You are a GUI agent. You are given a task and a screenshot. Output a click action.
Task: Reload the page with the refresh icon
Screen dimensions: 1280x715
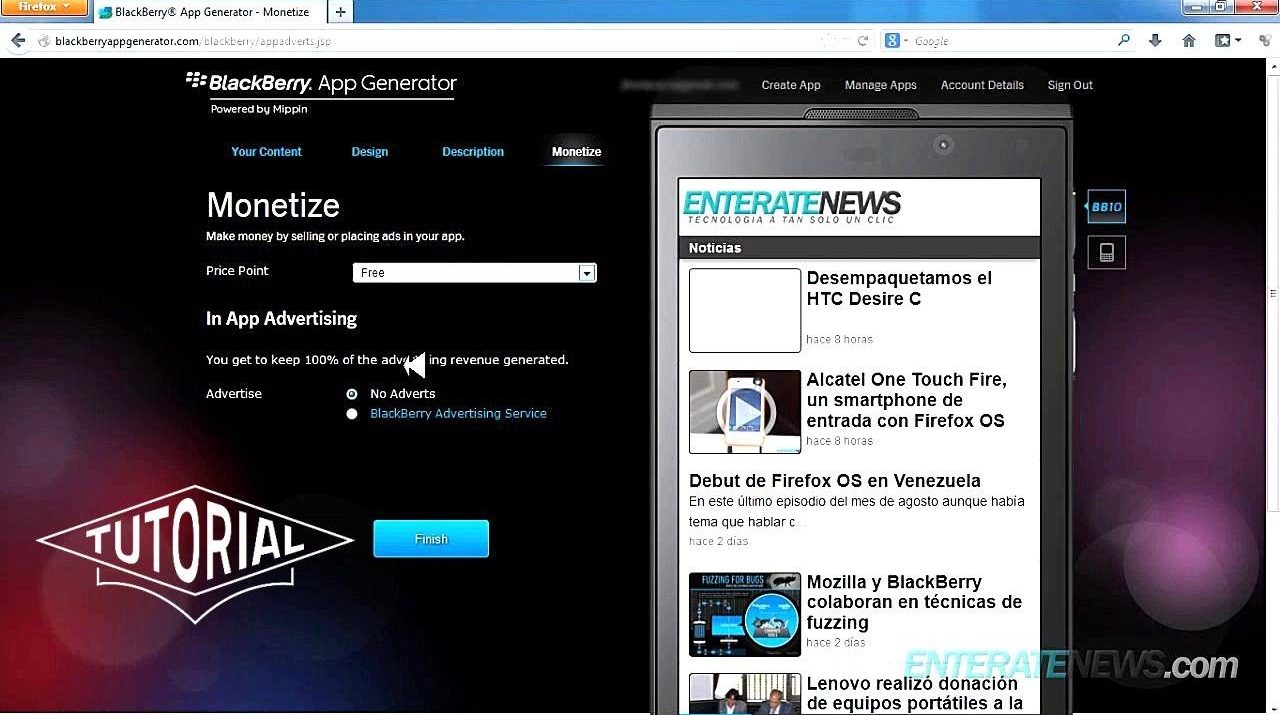point(863,41)
